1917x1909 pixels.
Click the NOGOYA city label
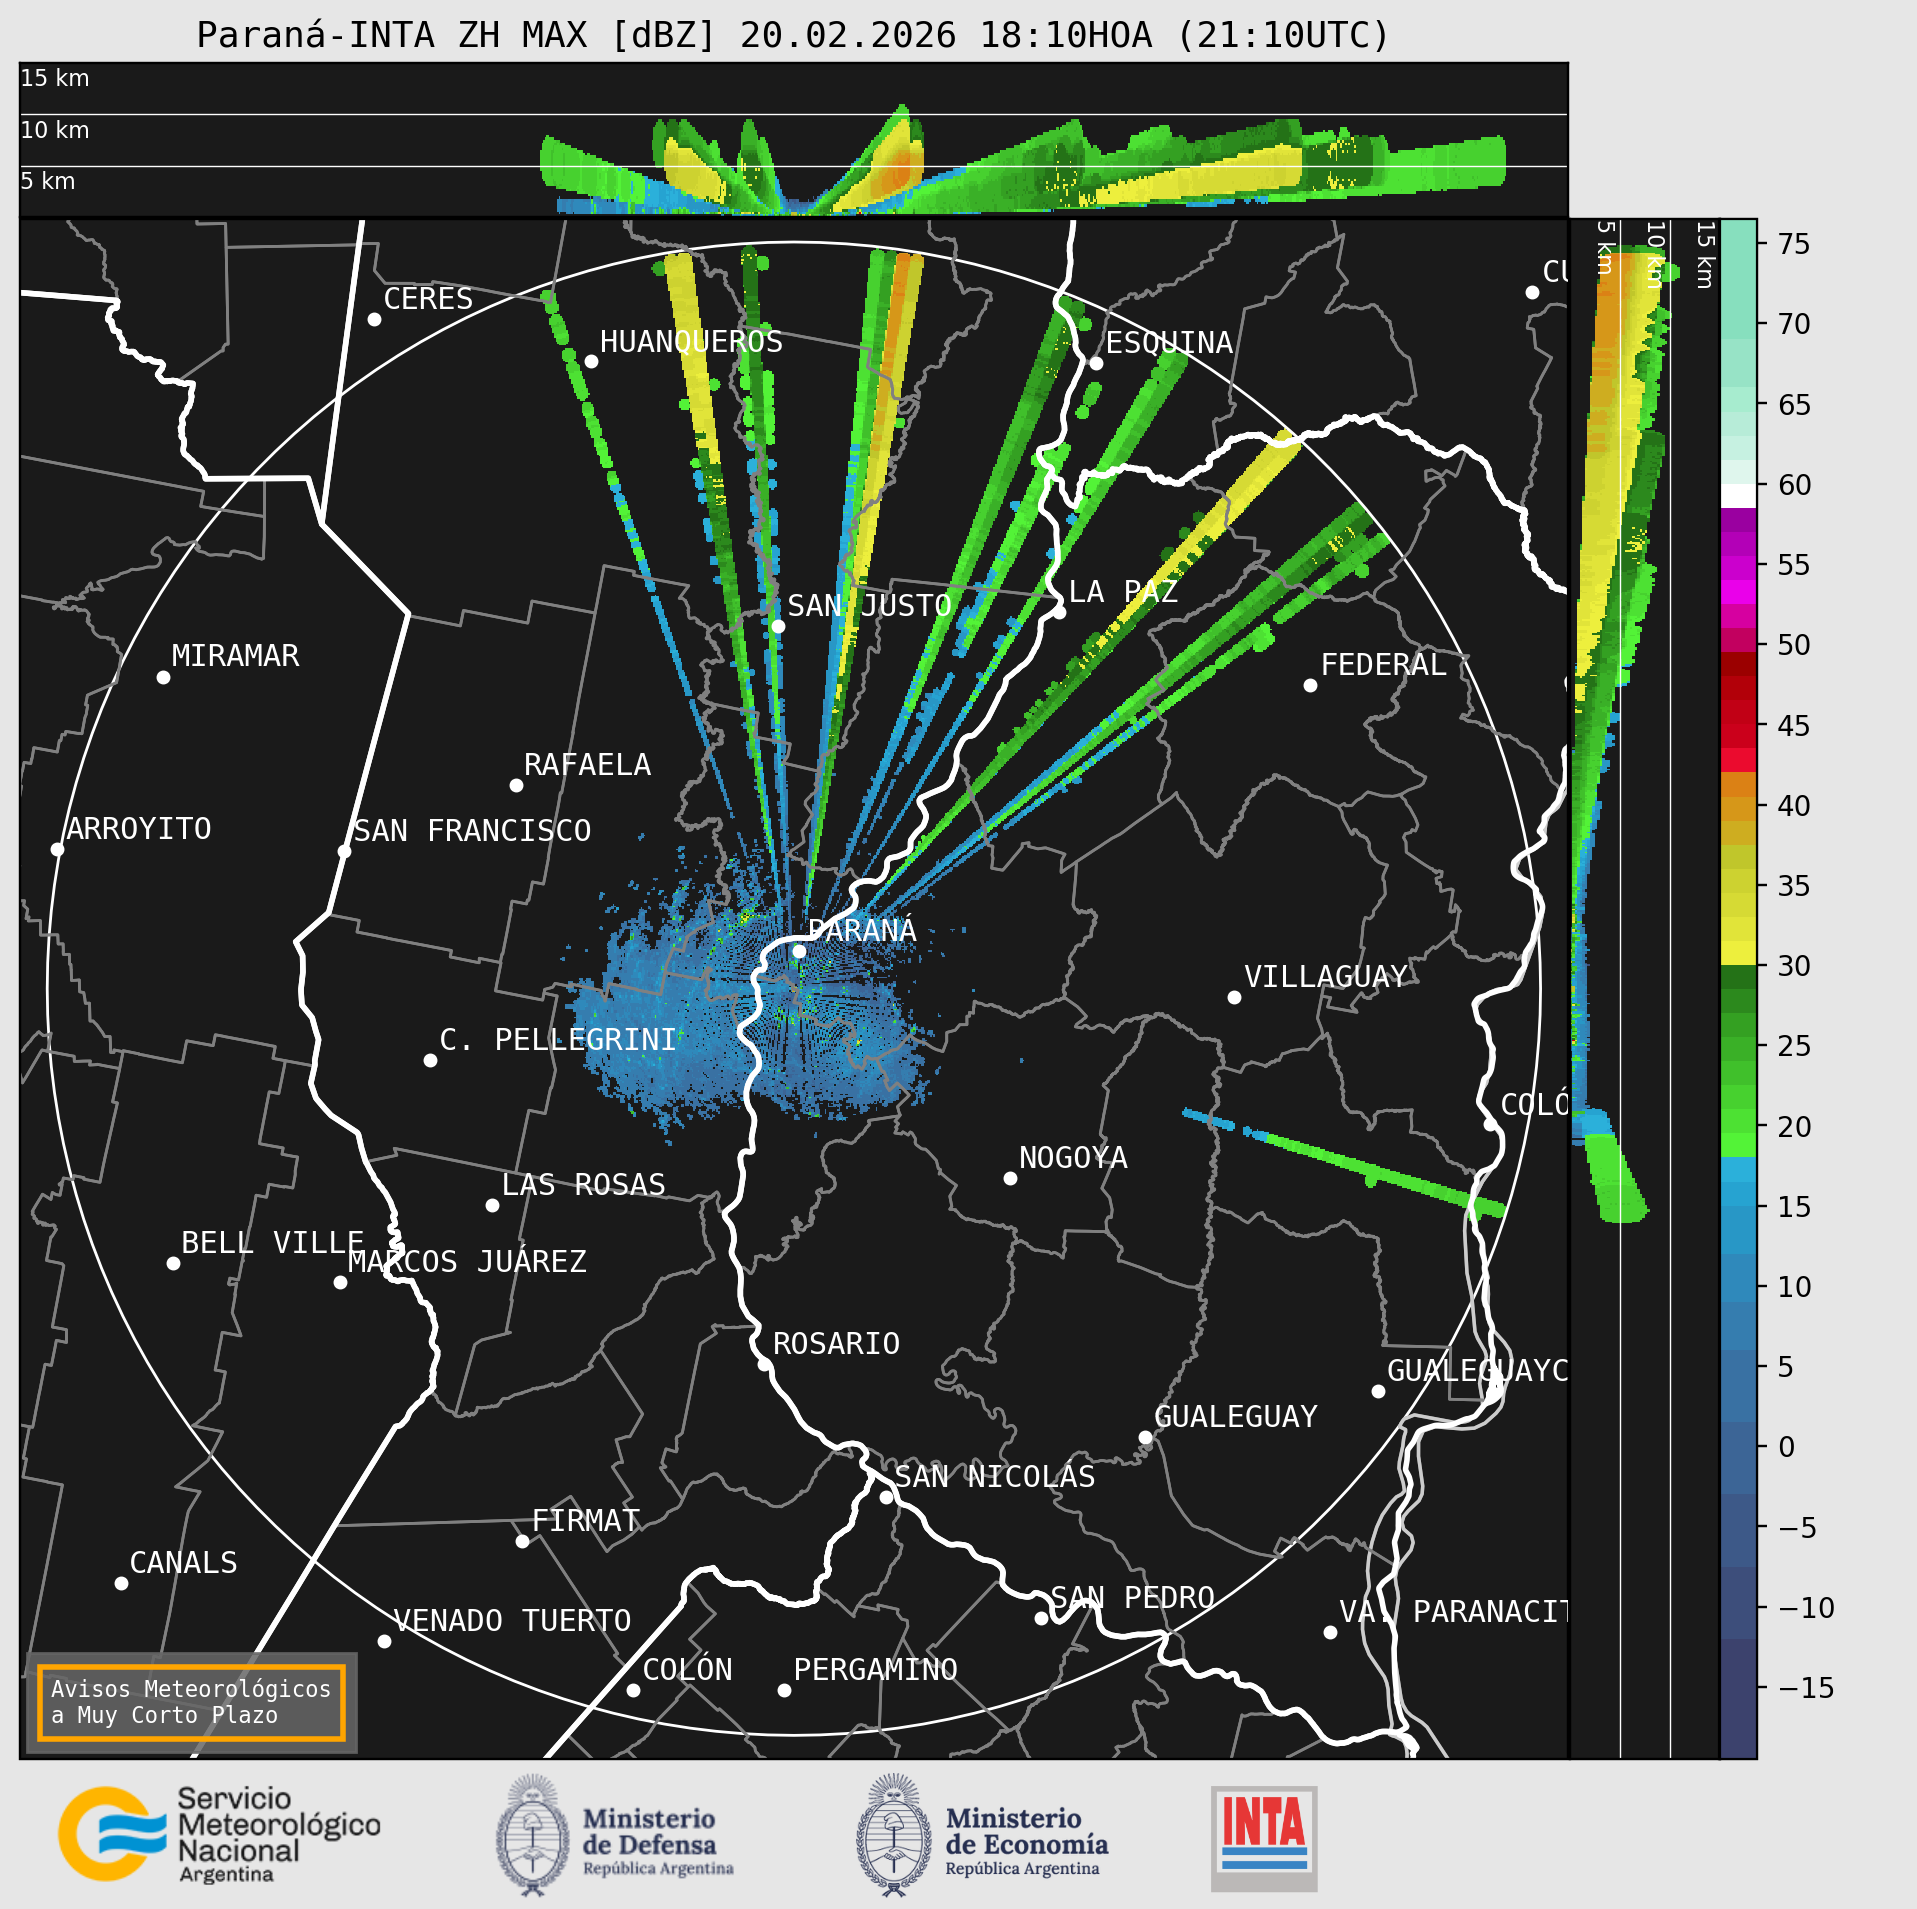click(x=1073, y=1158)
